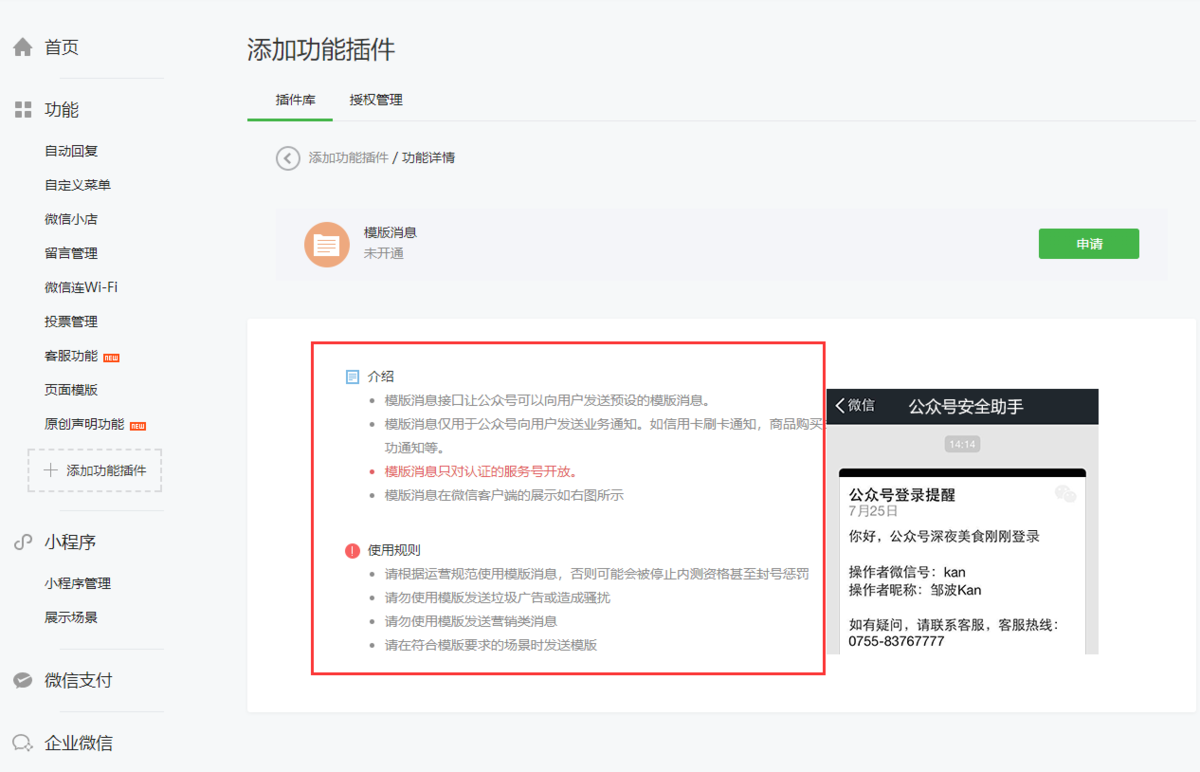This screenshot has width=1200, height=772.
Task: Click the 公众号安全助手 title in preview
Action: 966,406
